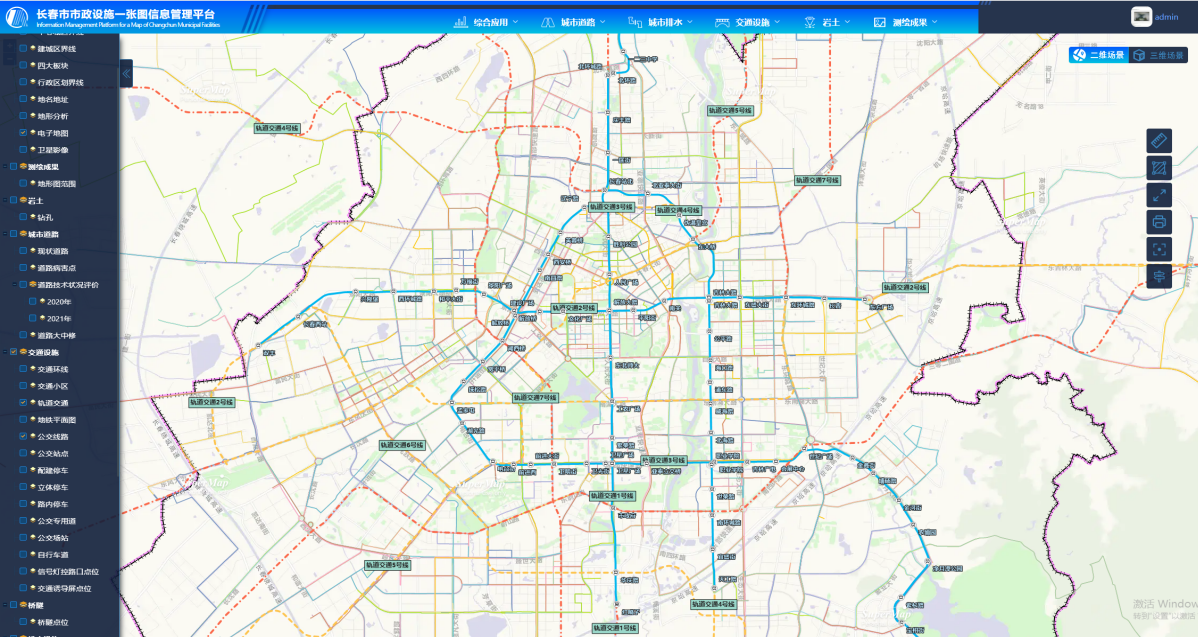Click the print map icon
Viewport: 1198px width, 637px height.
pyautogui.click(x=1159, y=222)
